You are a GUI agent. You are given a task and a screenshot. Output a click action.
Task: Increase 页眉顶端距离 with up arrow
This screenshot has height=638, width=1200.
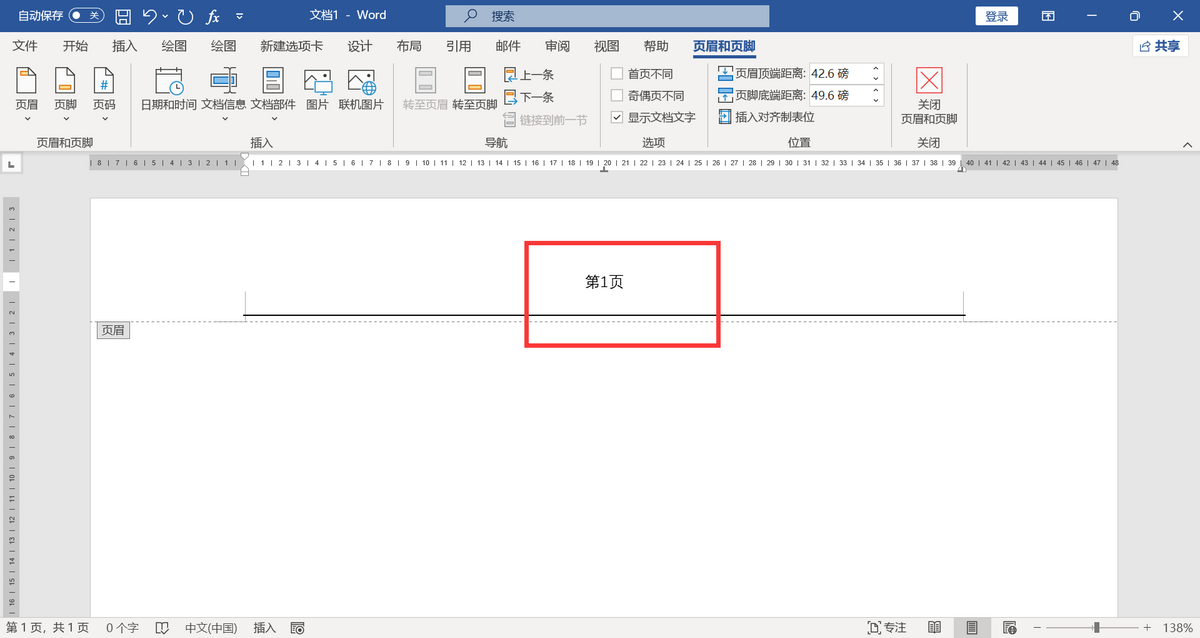click(876, 69)
